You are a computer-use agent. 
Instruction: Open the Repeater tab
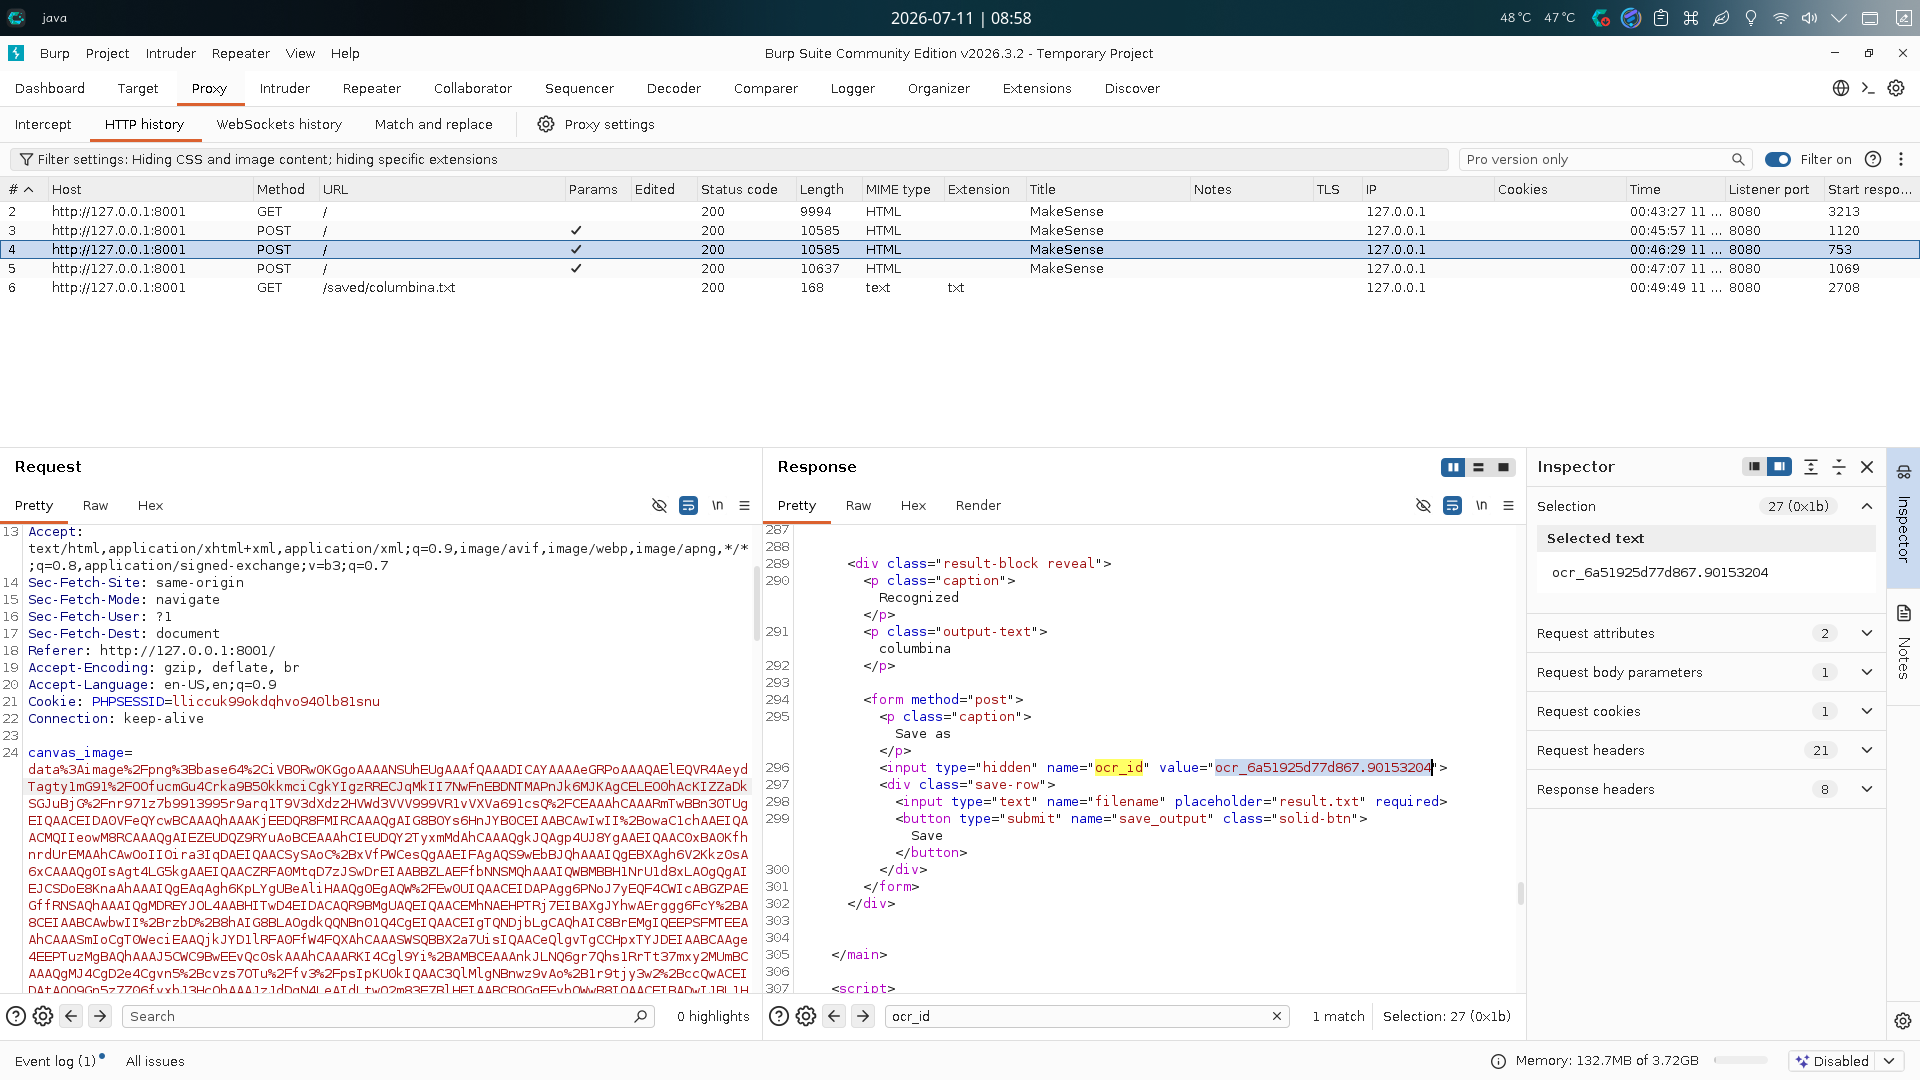pos(372,88)
